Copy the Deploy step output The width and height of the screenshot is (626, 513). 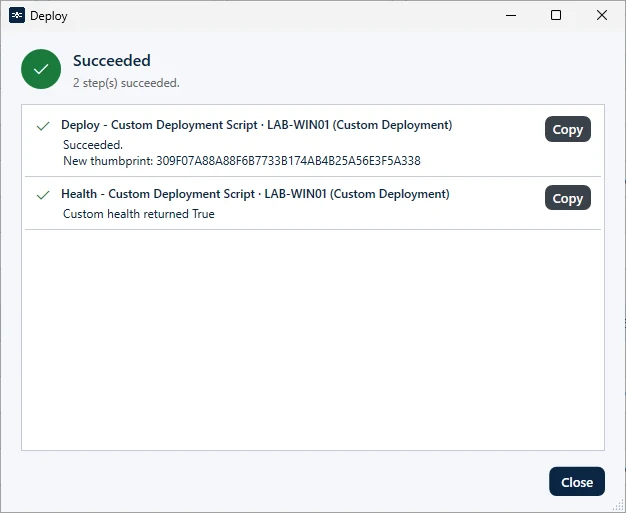tap(568, 129)
